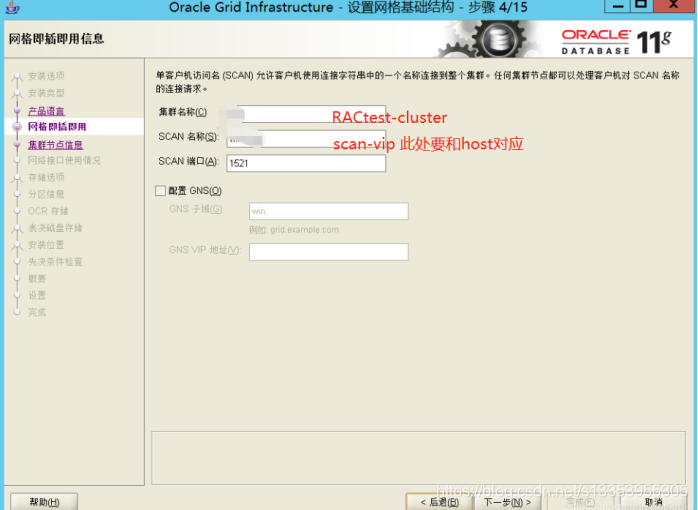The image size is (698, 510).
Task: Click the 网络接口使用情况 step
Action: (65, 160)
